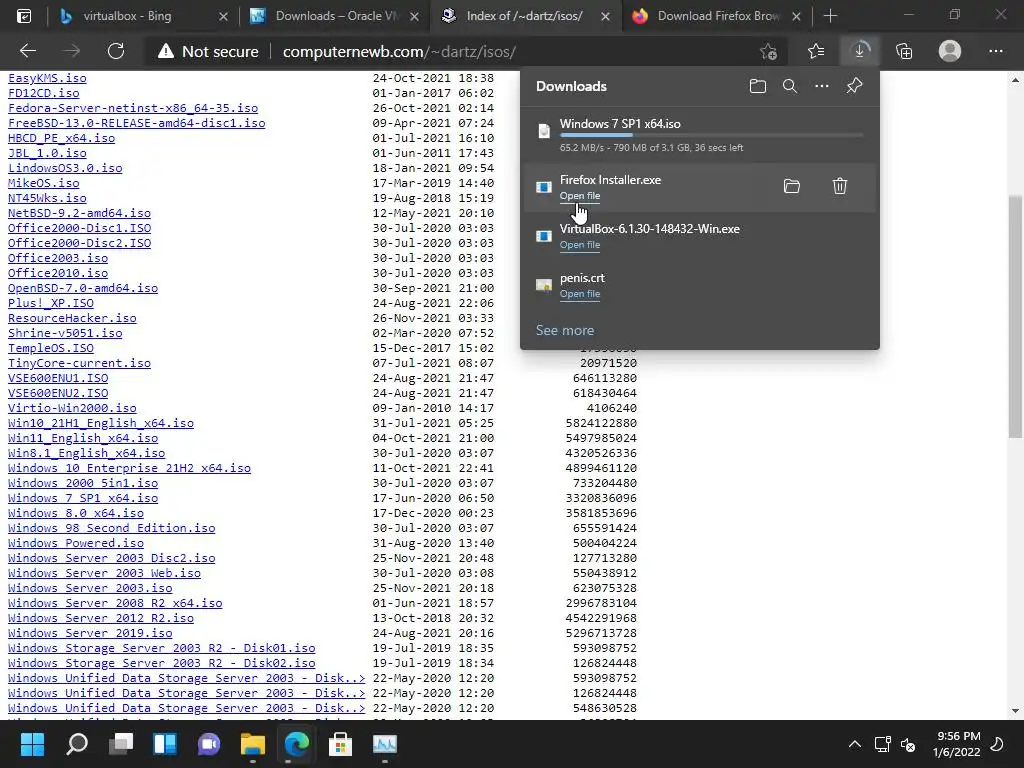Close the Downloads – Oracle VM tab
The width and height of the screenshot is (1024, 768).
415,16
